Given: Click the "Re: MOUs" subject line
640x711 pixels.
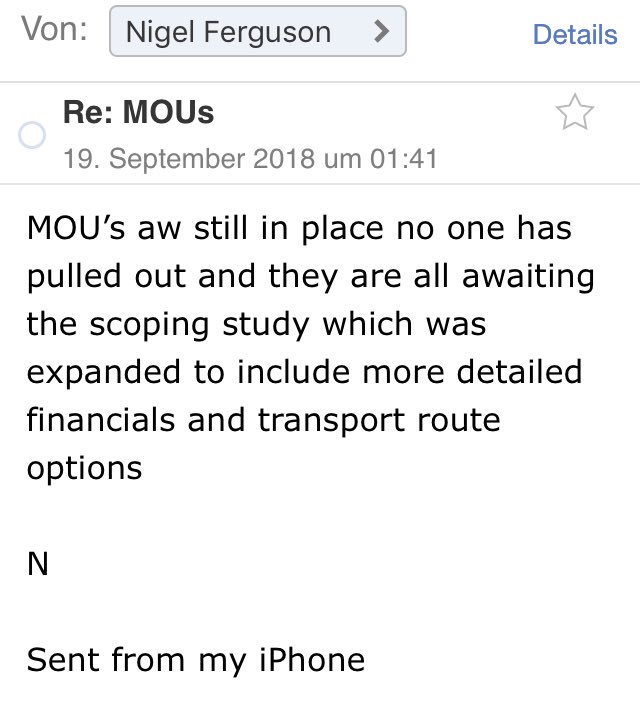Looking at the screenshot, I should (138, 112).
